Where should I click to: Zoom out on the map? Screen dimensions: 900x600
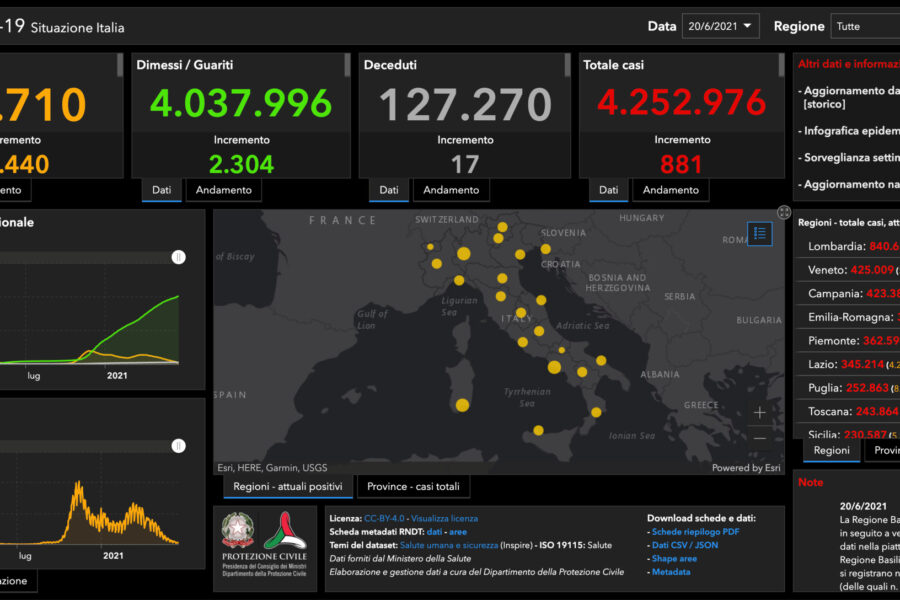pyautogui.click(x=760, y=438)
